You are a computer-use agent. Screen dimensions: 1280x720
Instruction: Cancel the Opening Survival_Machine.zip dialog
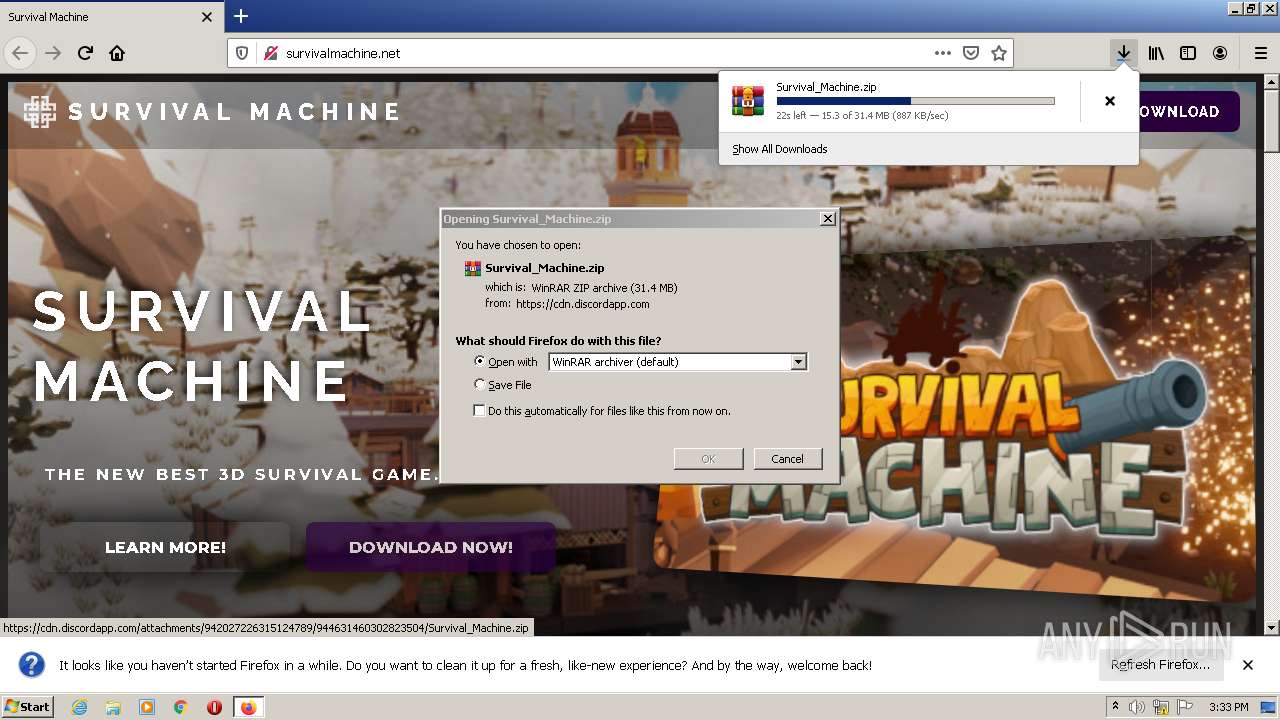(787, 459)
